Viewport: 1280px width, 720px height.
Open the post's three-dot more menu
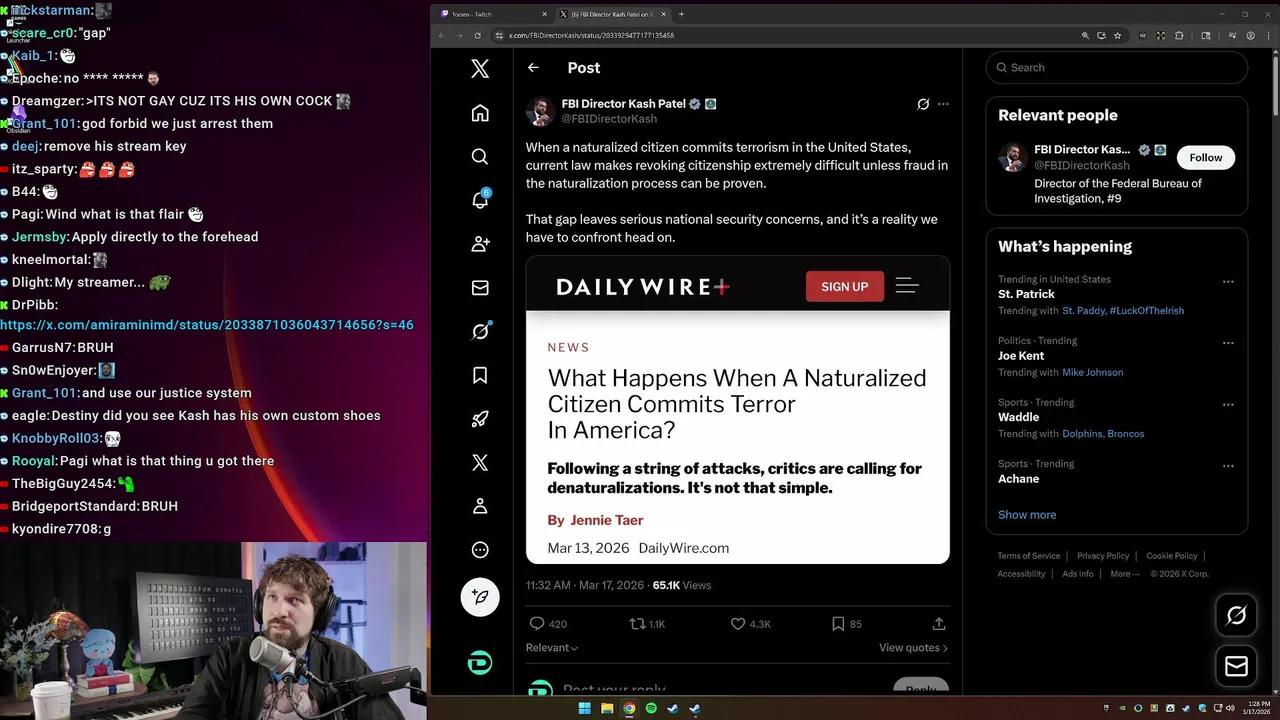tap(943, 104)
